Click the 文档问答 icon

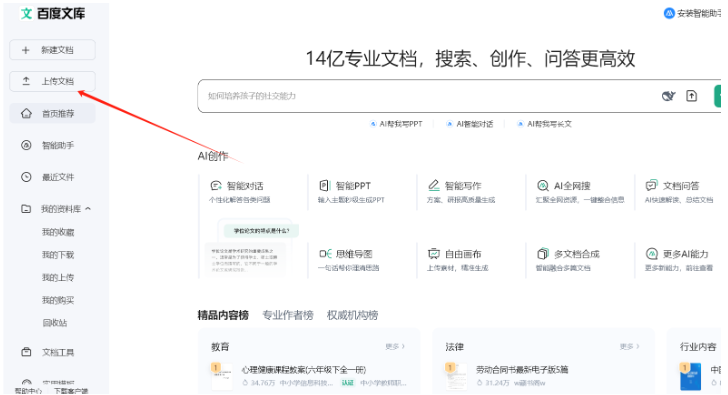(x=651, y=186)
